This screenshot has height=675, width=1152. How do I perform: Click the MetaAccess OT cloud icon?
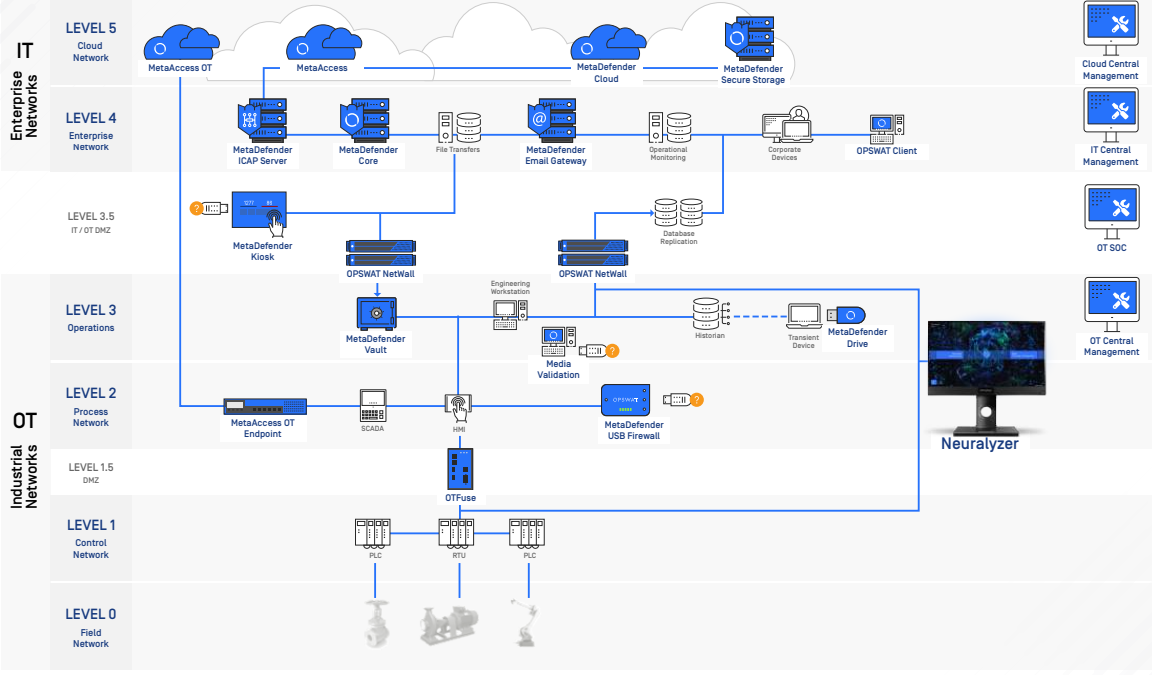coord(181,43)
